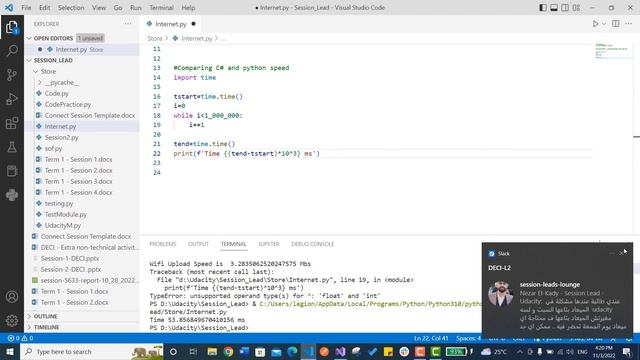Screen dimensions: 640x360
Task: Open Session-1-DECI.pptx file
Action: [x=70, y=258]
